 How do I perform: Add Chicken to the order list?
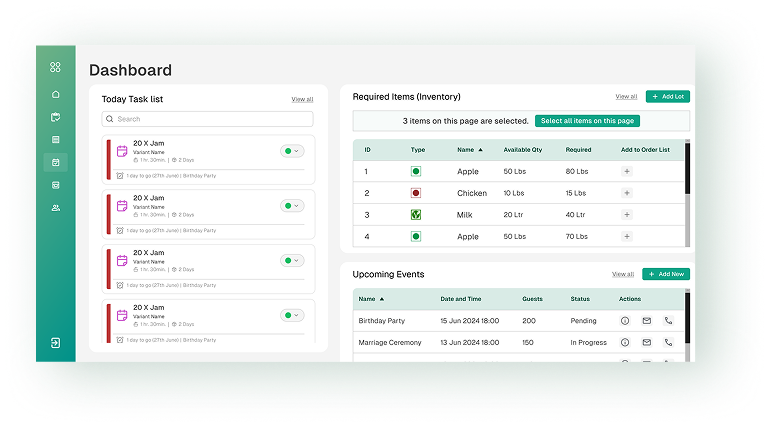pos(627,193)
